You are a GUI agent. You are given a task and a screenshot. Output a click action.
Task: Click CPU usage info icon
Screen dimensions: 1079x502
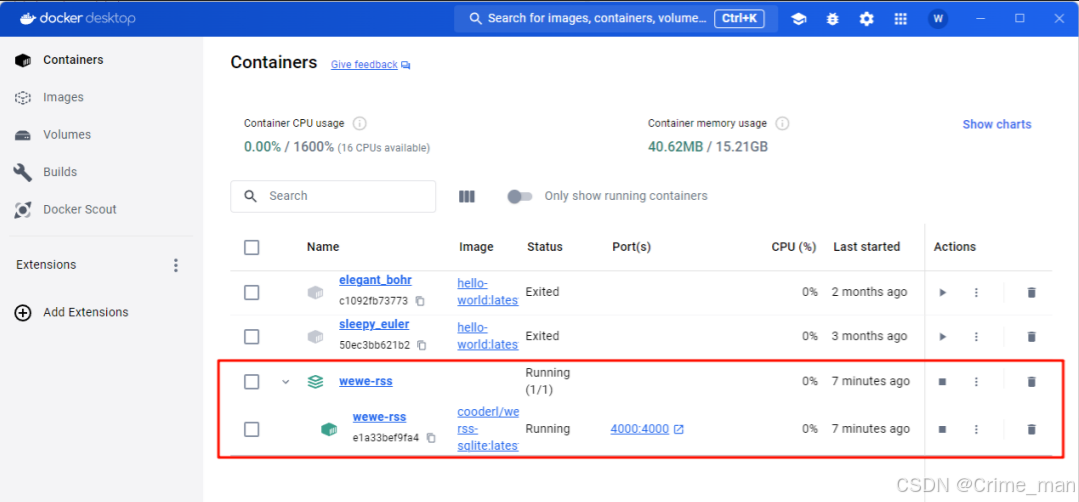coord(359,124)
